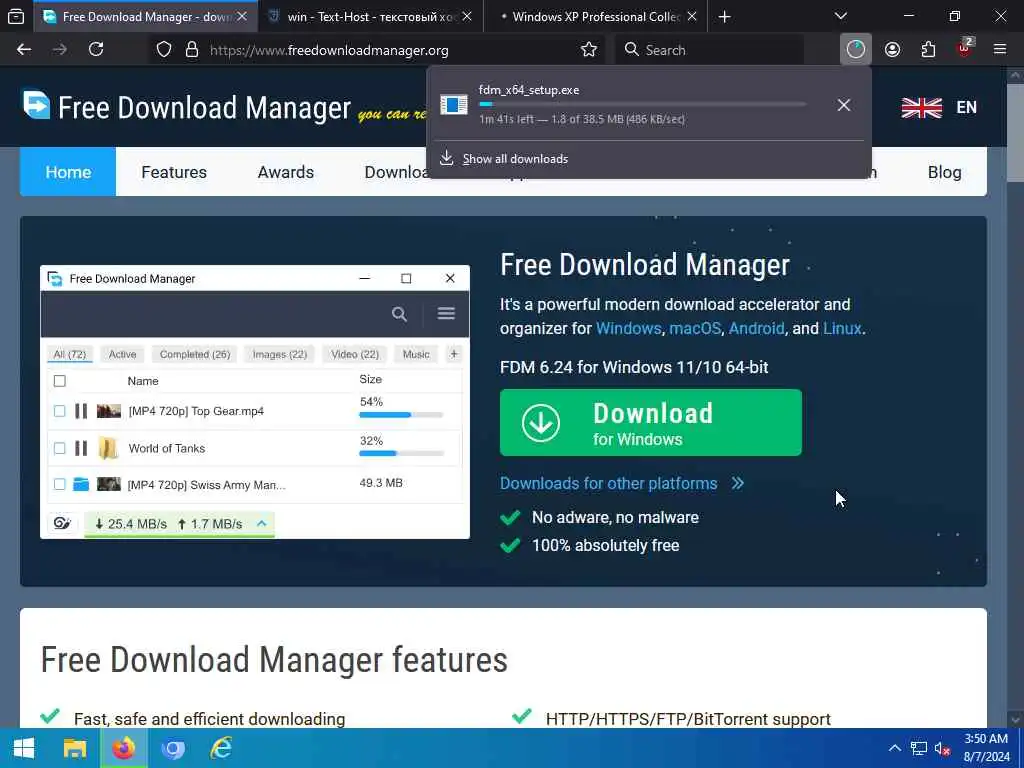Go back using the browser back arrow
Viewport: 1024px width, 768px height.
pyautogui.click(x=24, y=50)
